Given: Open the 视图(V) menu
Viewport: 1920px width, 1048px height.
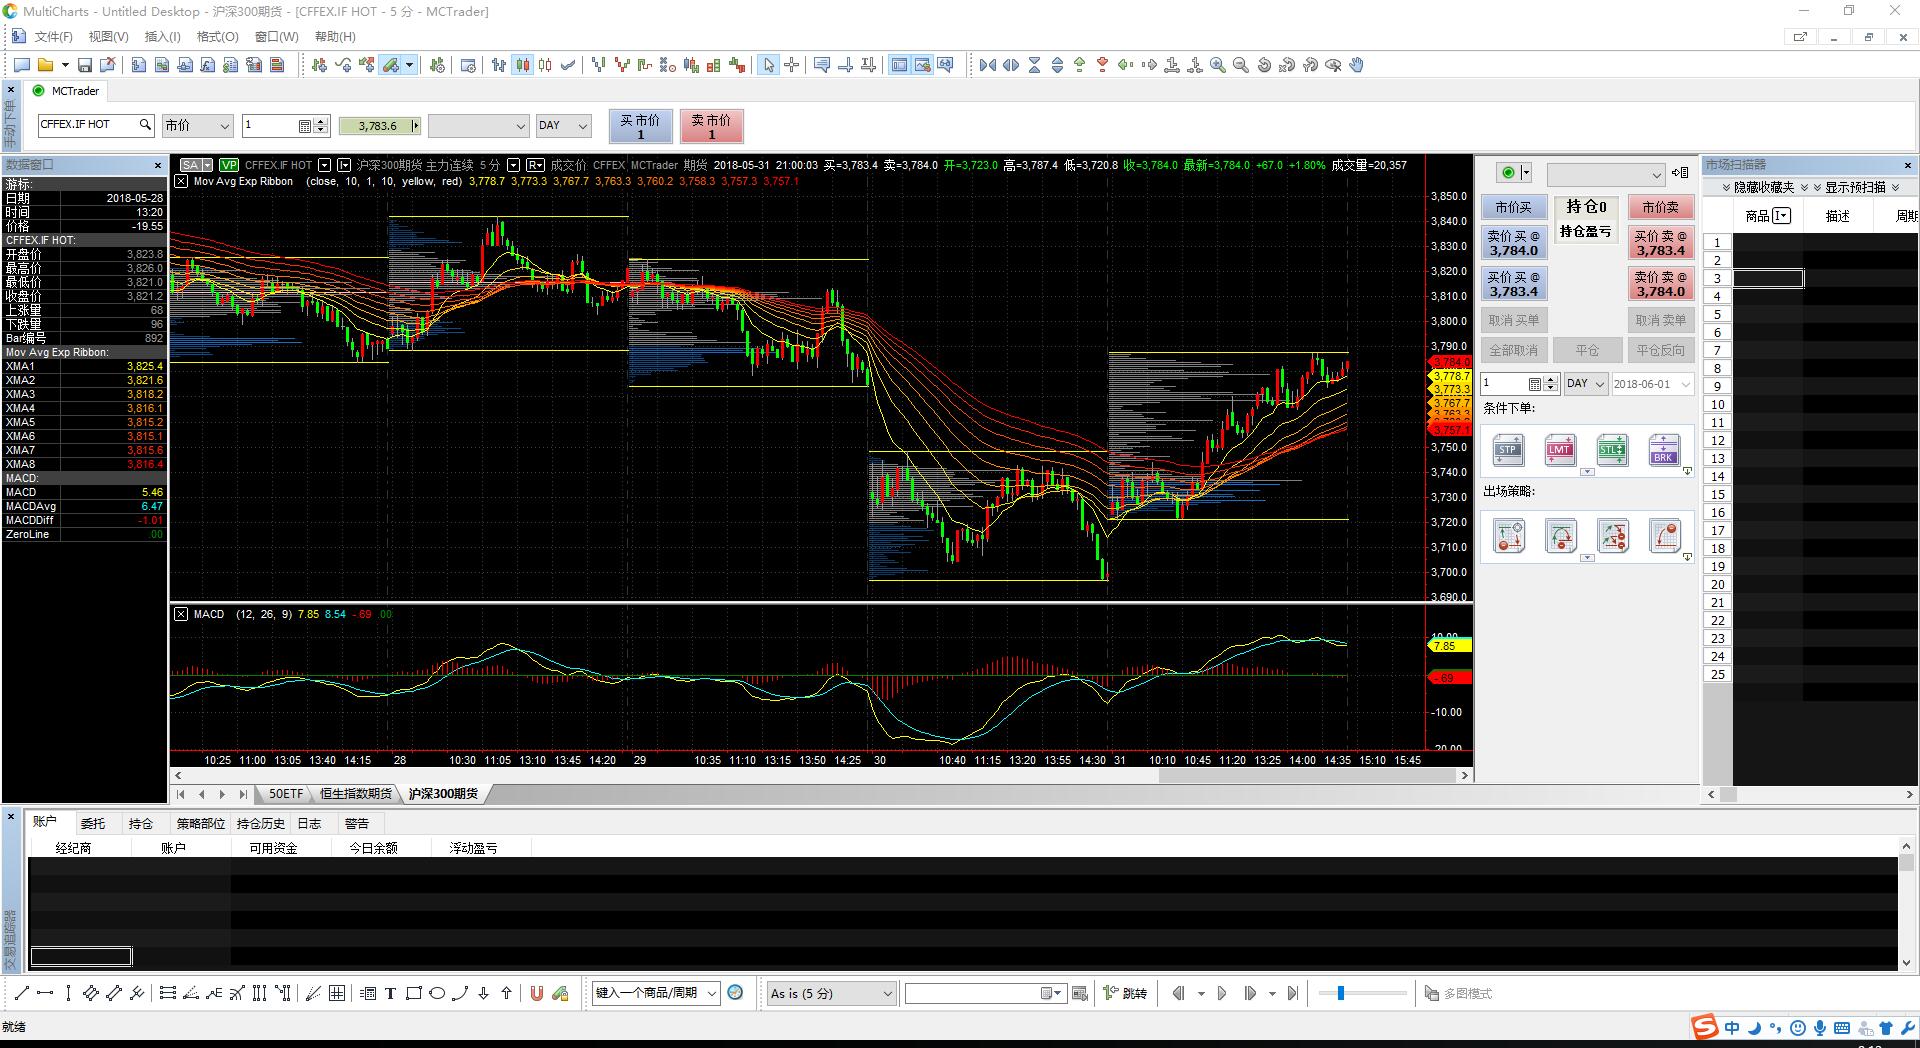Looking at the screenshot, I should 108,37.
